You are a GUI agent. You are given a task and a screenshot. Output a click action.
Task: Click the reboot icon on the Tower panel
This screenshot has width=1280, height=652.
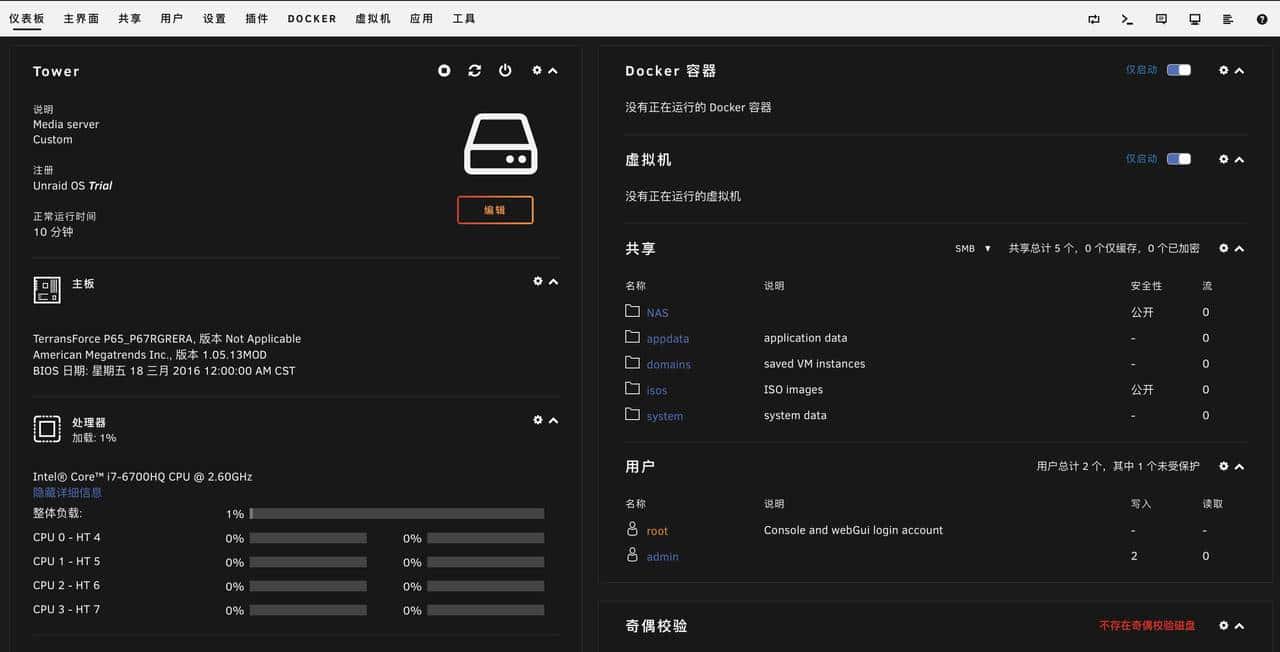[x=474, y=70]
